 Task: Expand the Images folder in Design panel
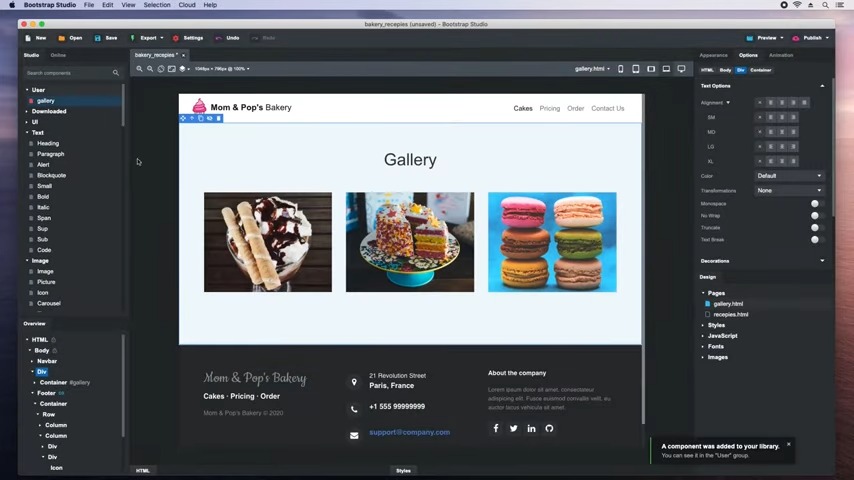click(x=703, y=357)
